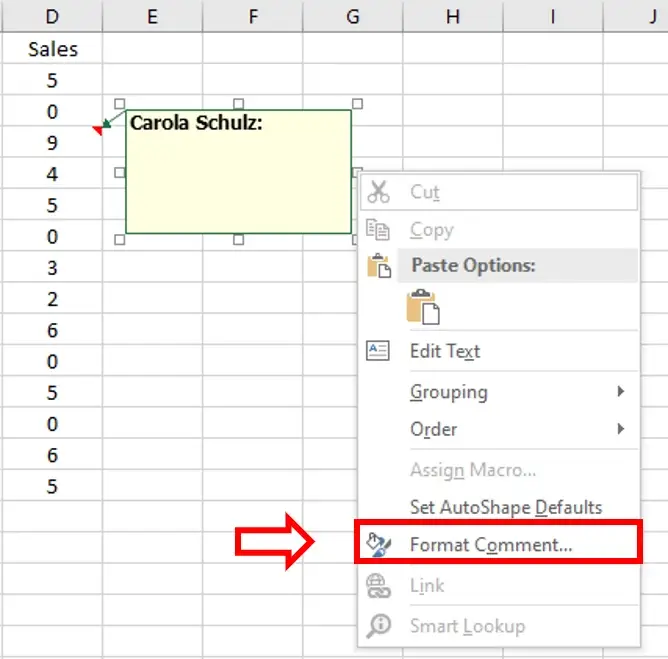The image size is (668, 659).
Task: Choose Format Comment... from the menu
Action: click(x=490, y=545)
